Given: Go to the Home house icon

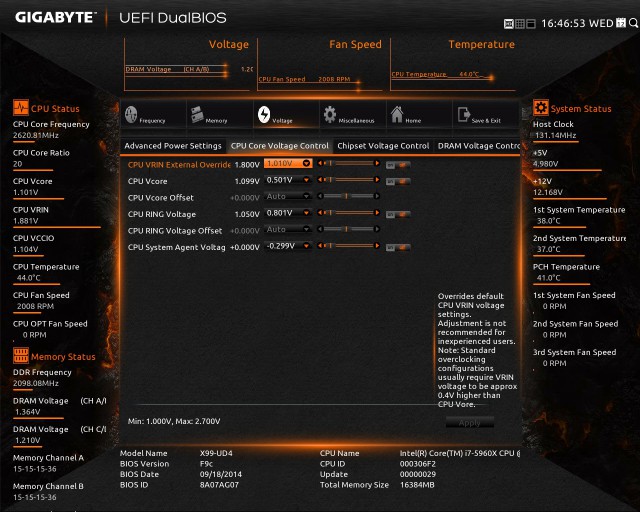Looking at the screenshot, I should tap(397, 115).
